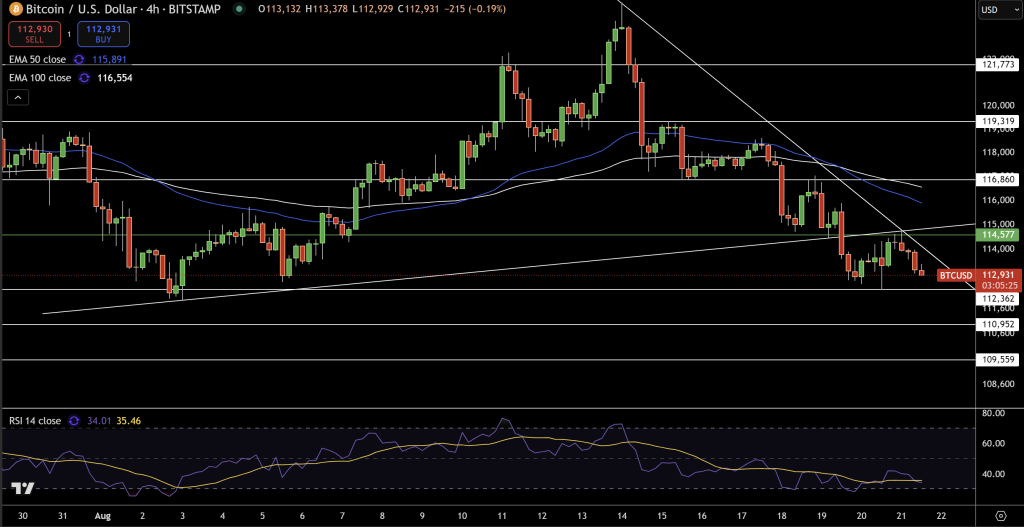The width and height of the screenshot is (1024, 527).
Task: Click the 116,860 price line label
Action: click(997, 179)
